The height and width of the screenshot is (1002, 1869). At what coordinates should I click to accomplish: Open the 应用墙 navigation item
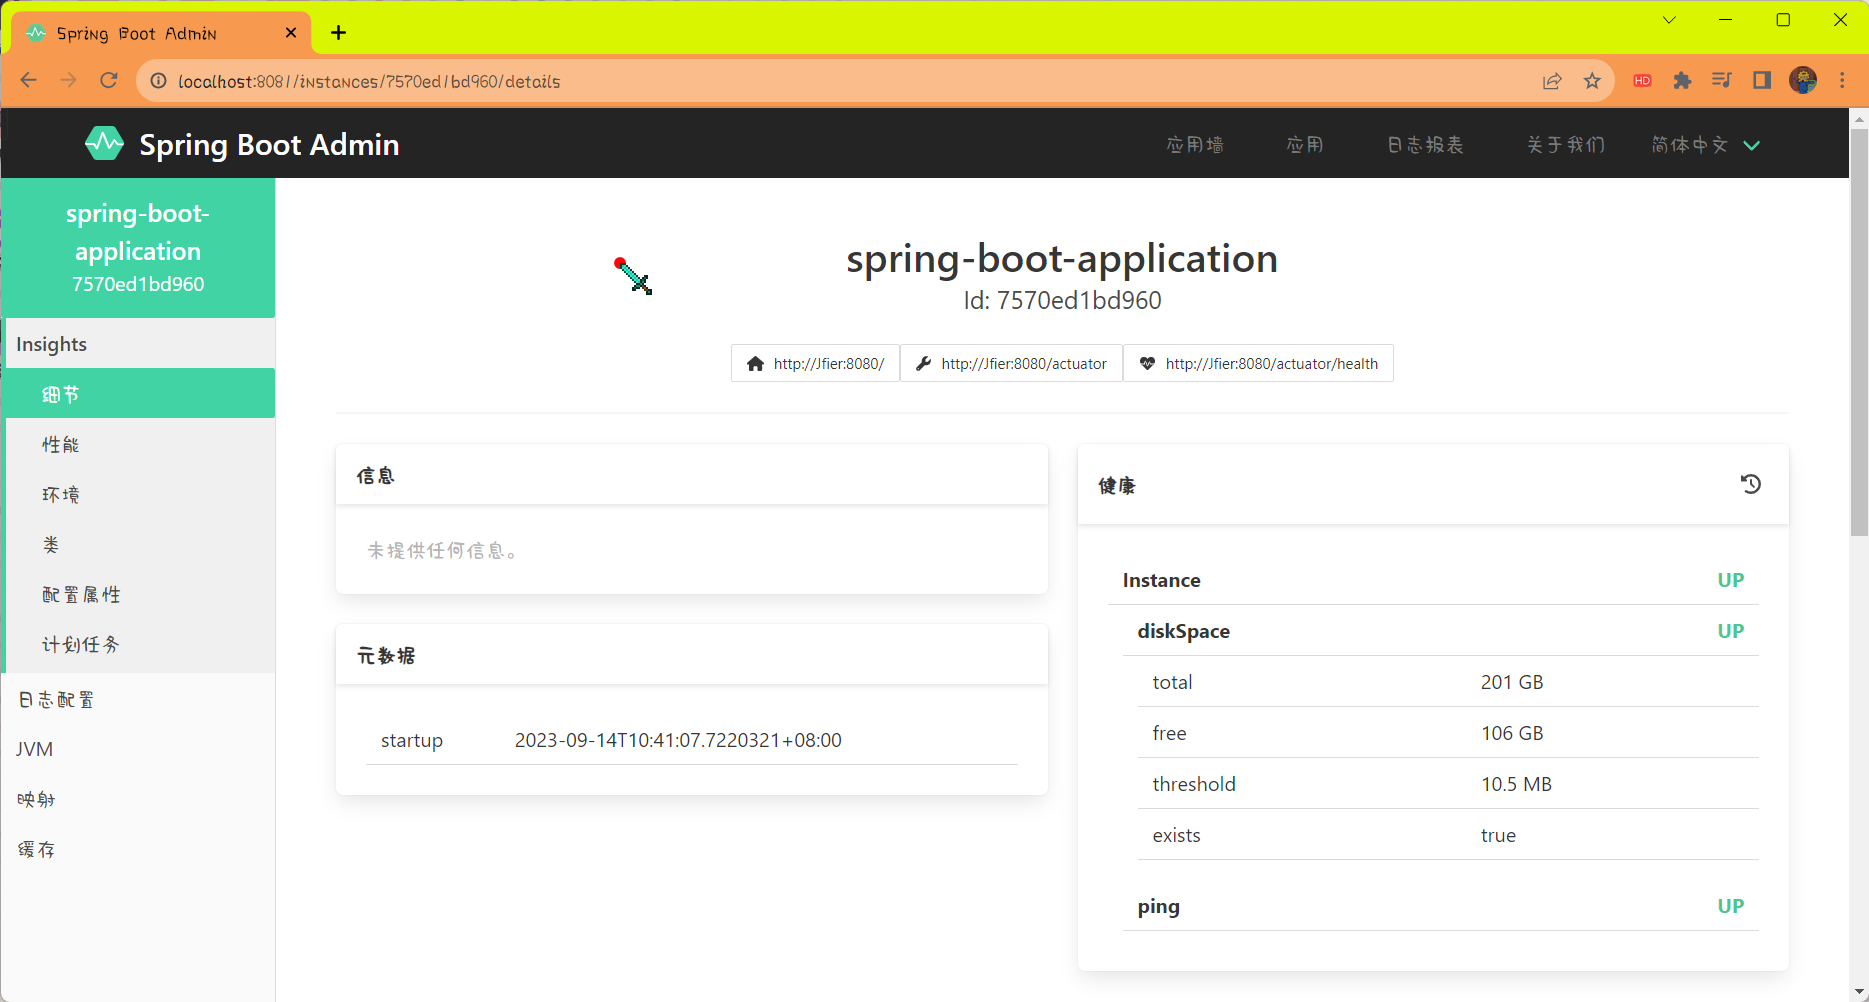[x=1194, y=145]
